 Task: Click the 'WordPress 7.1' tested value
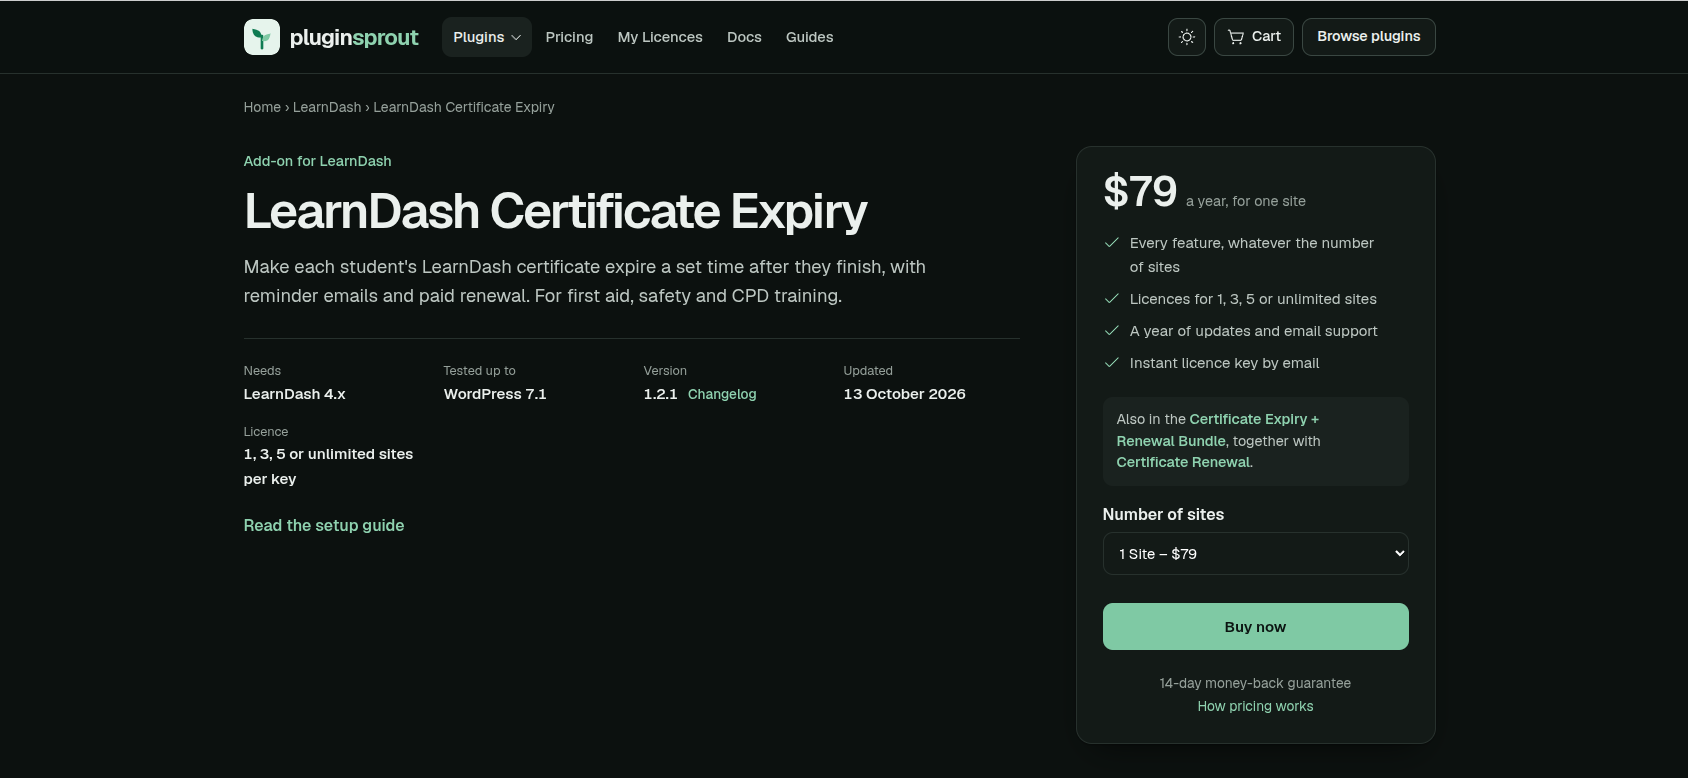495,394
